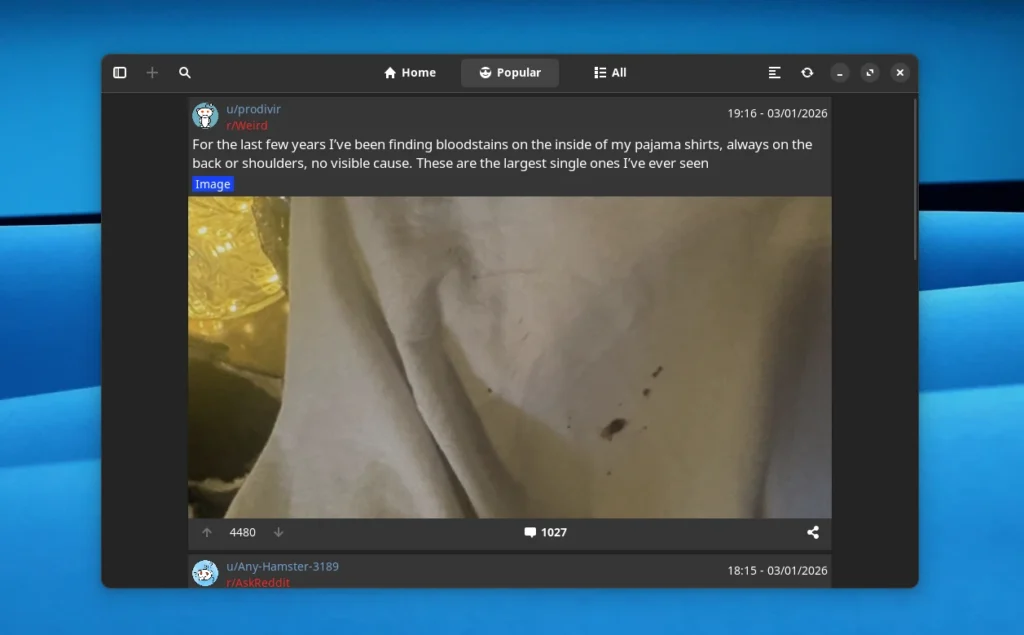The height and width of the screenshot is (635, 1024).
Task: Open the sort options menu icon
Action: (x=774, y=73)
